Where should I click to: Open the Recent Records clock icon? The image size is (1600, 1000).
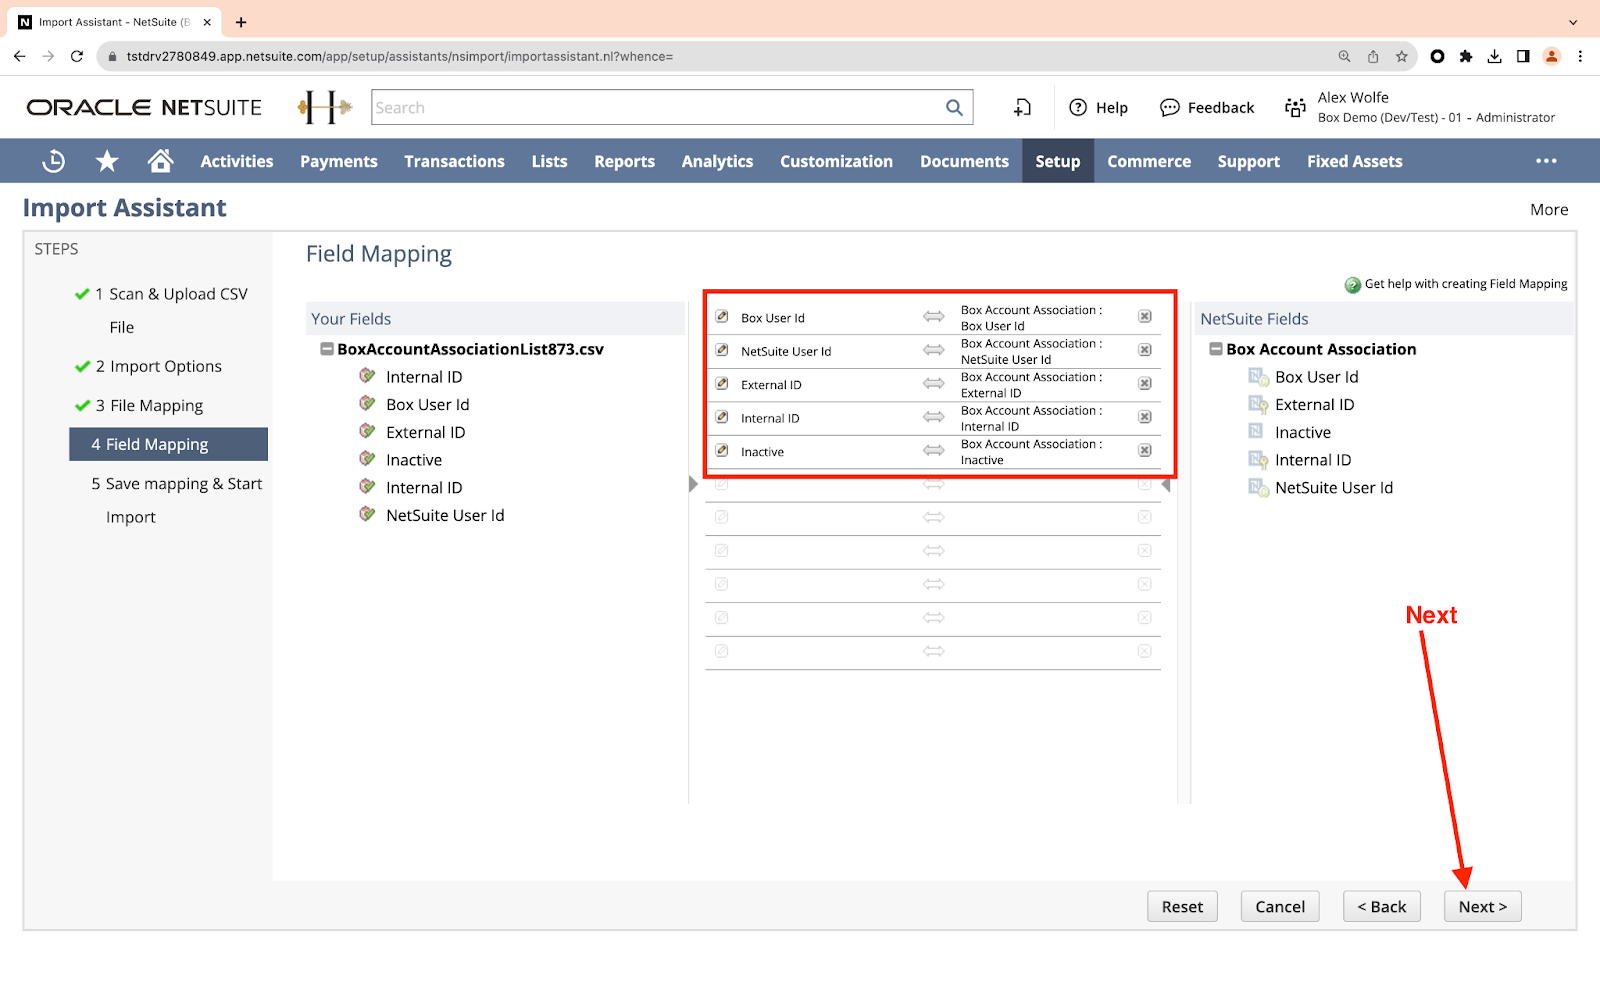(x=54, y=161)
